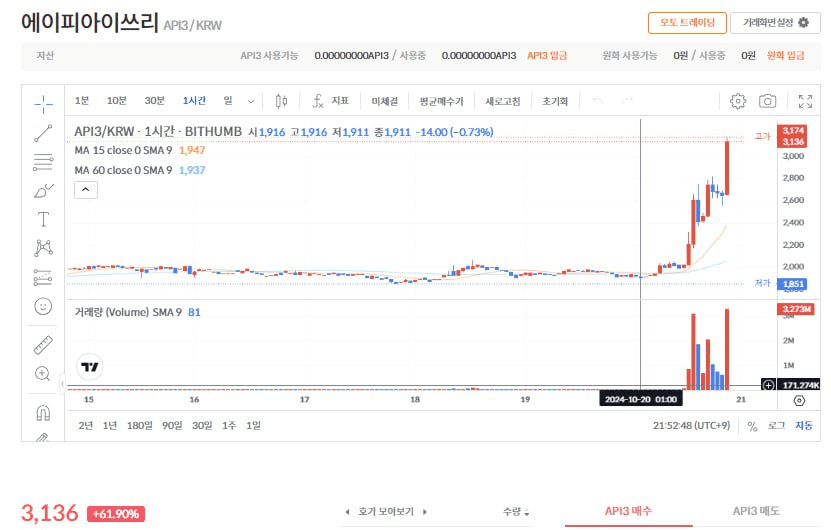The width and height of the screenshot is (831, 530).
Task: Click right arrow beside 호가 모아보기
Action: [425, 512]
